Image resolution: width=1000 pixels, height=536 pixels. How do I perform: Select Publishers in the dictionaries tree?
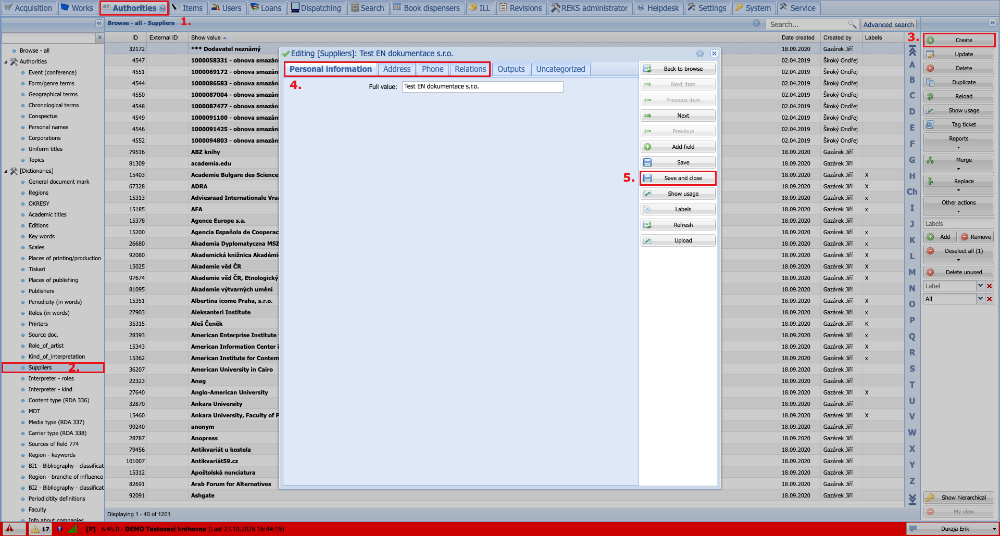click(x=41, y=291)
